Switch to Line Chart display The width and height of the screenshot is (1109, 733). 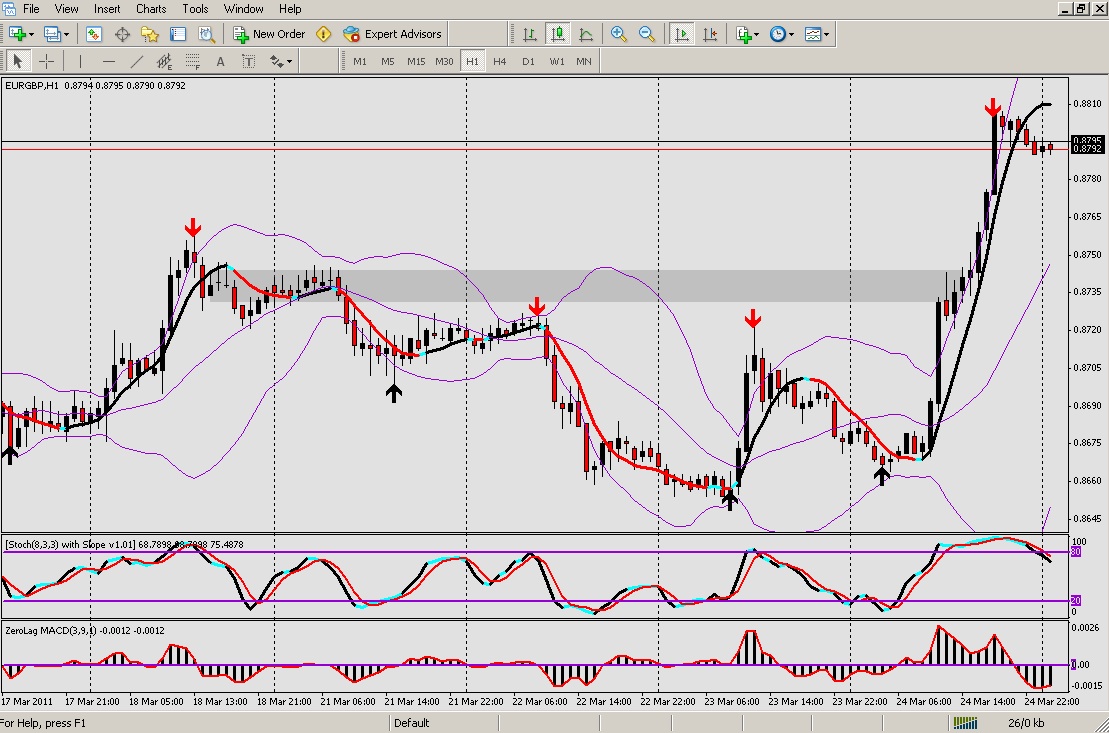pyautogui.click(x=586, y=34)
